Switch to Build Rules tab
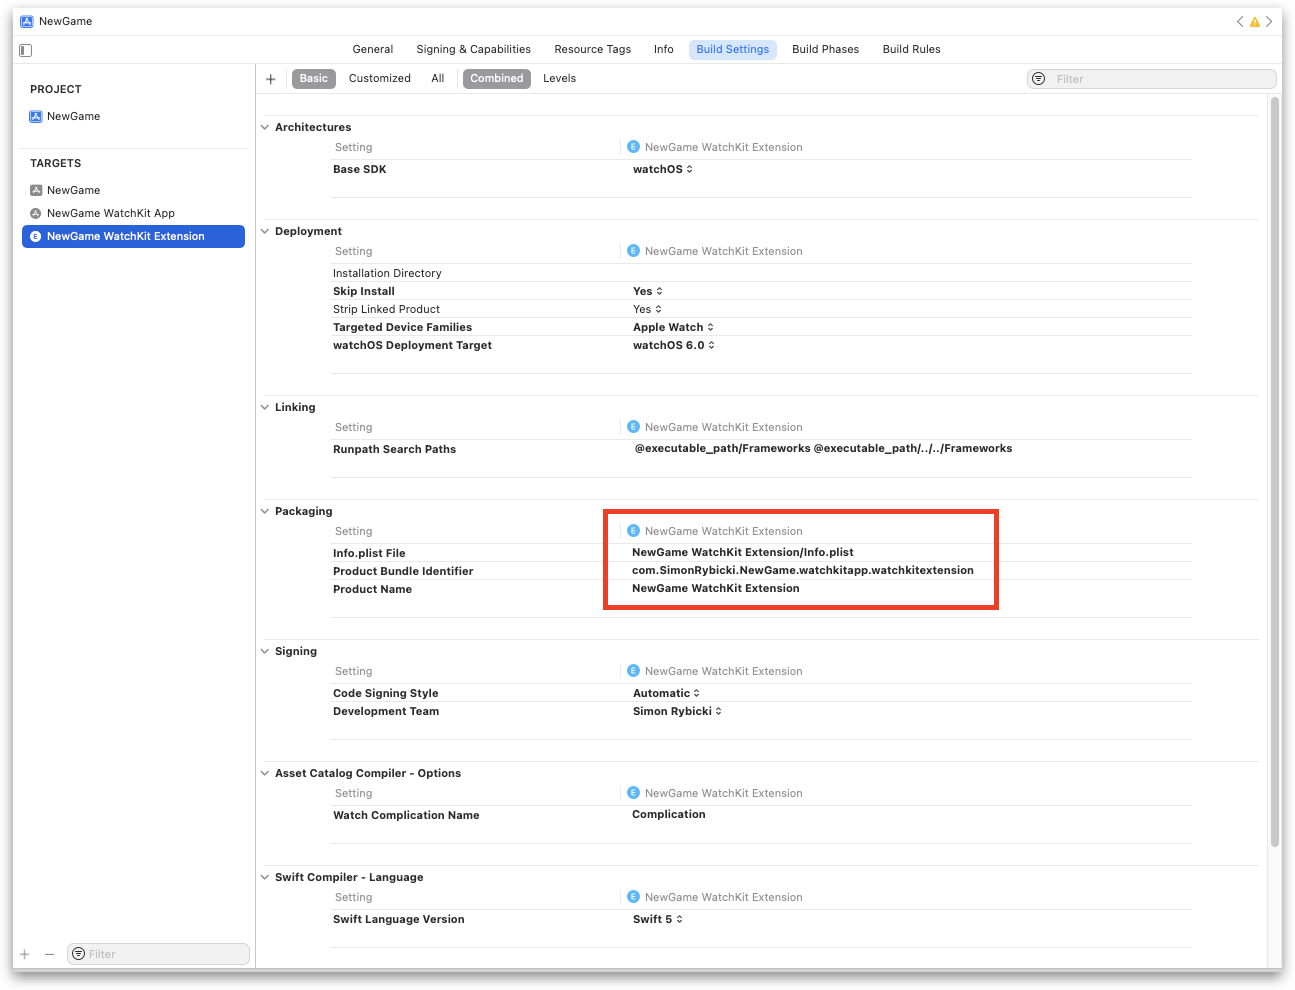1295x990 pixels. pos(912,49)
